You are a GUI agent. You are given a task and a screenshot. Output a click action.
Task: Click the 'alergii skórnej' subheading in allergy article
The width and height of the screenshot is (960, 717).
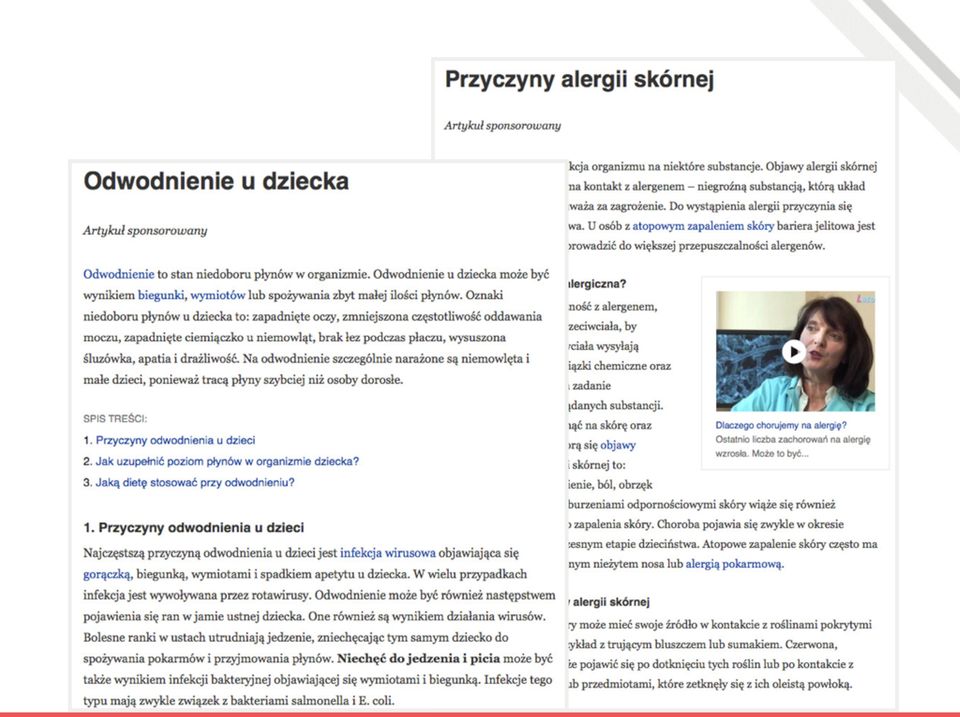[x=610, y=602]
